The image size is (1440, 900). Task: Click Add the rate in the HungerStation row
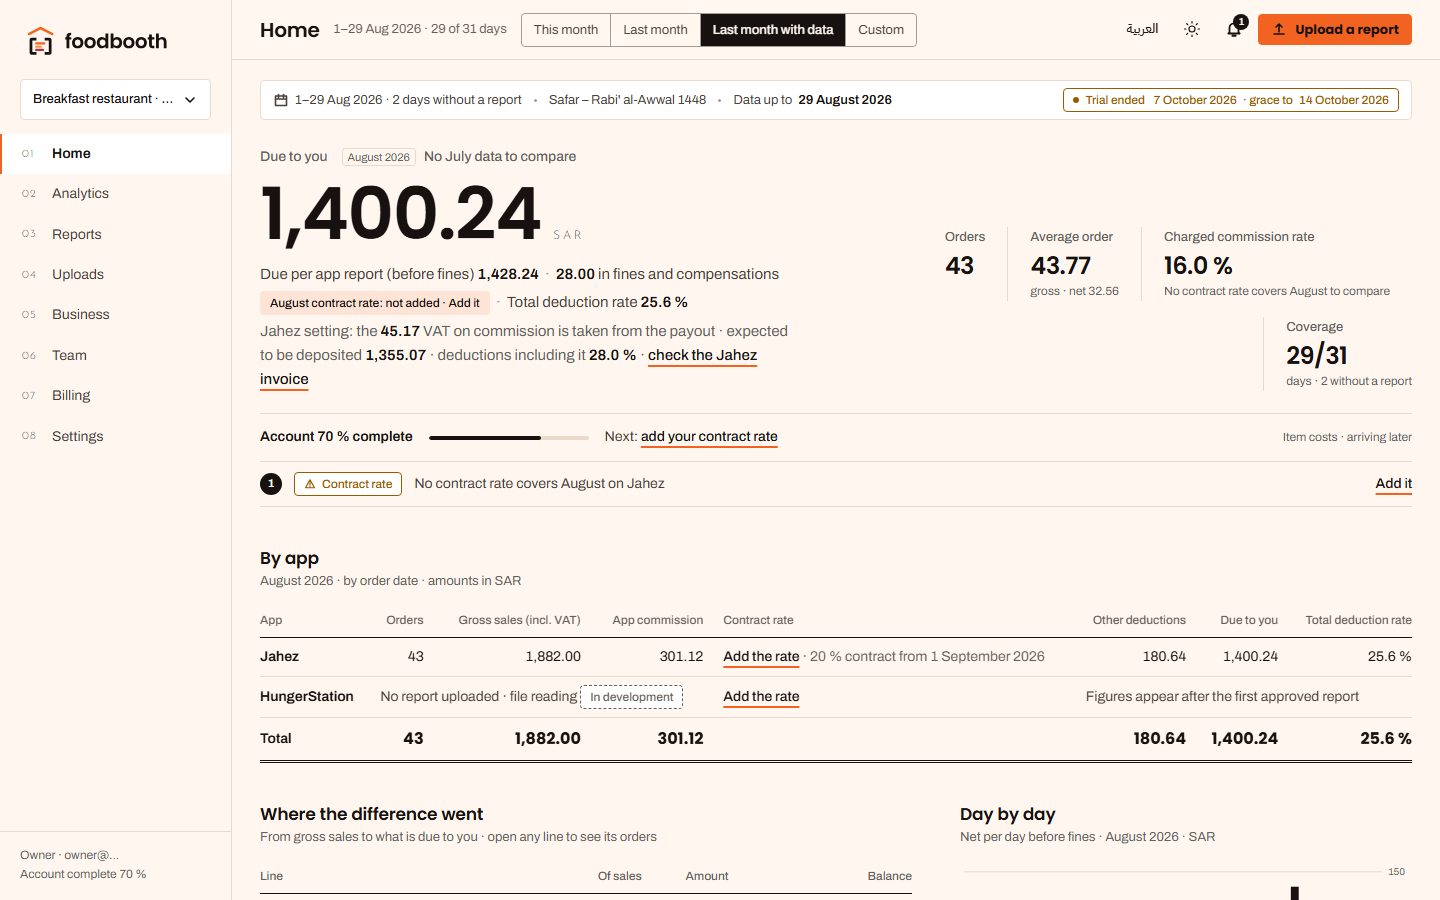(x=761, y=696)
